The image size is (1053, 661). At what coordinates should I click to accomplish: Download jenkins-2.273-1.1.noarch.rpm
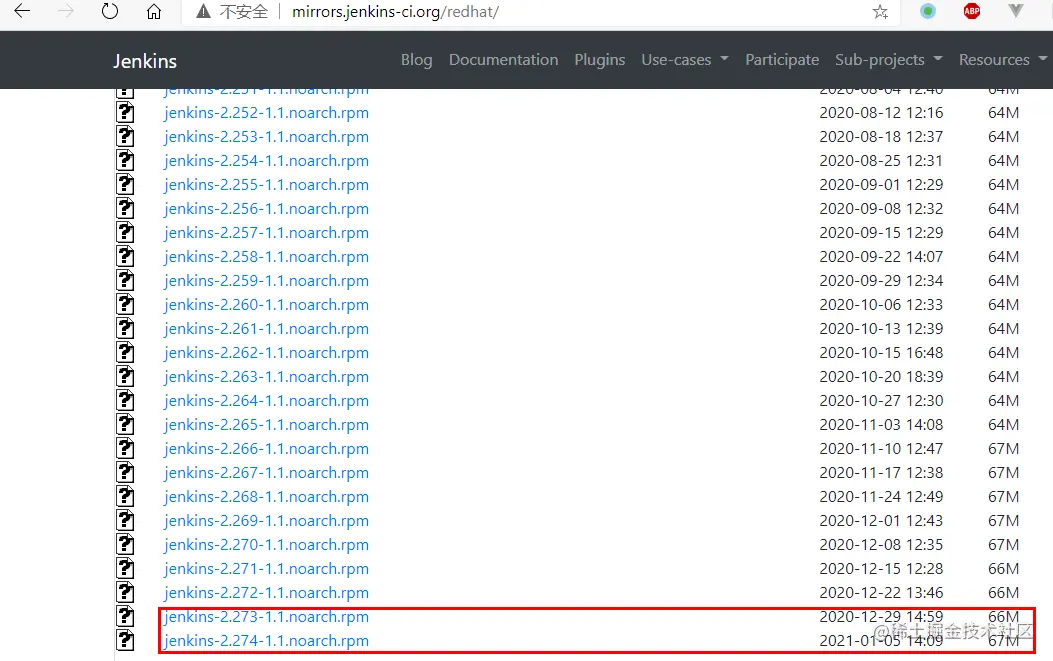point(267,617)
